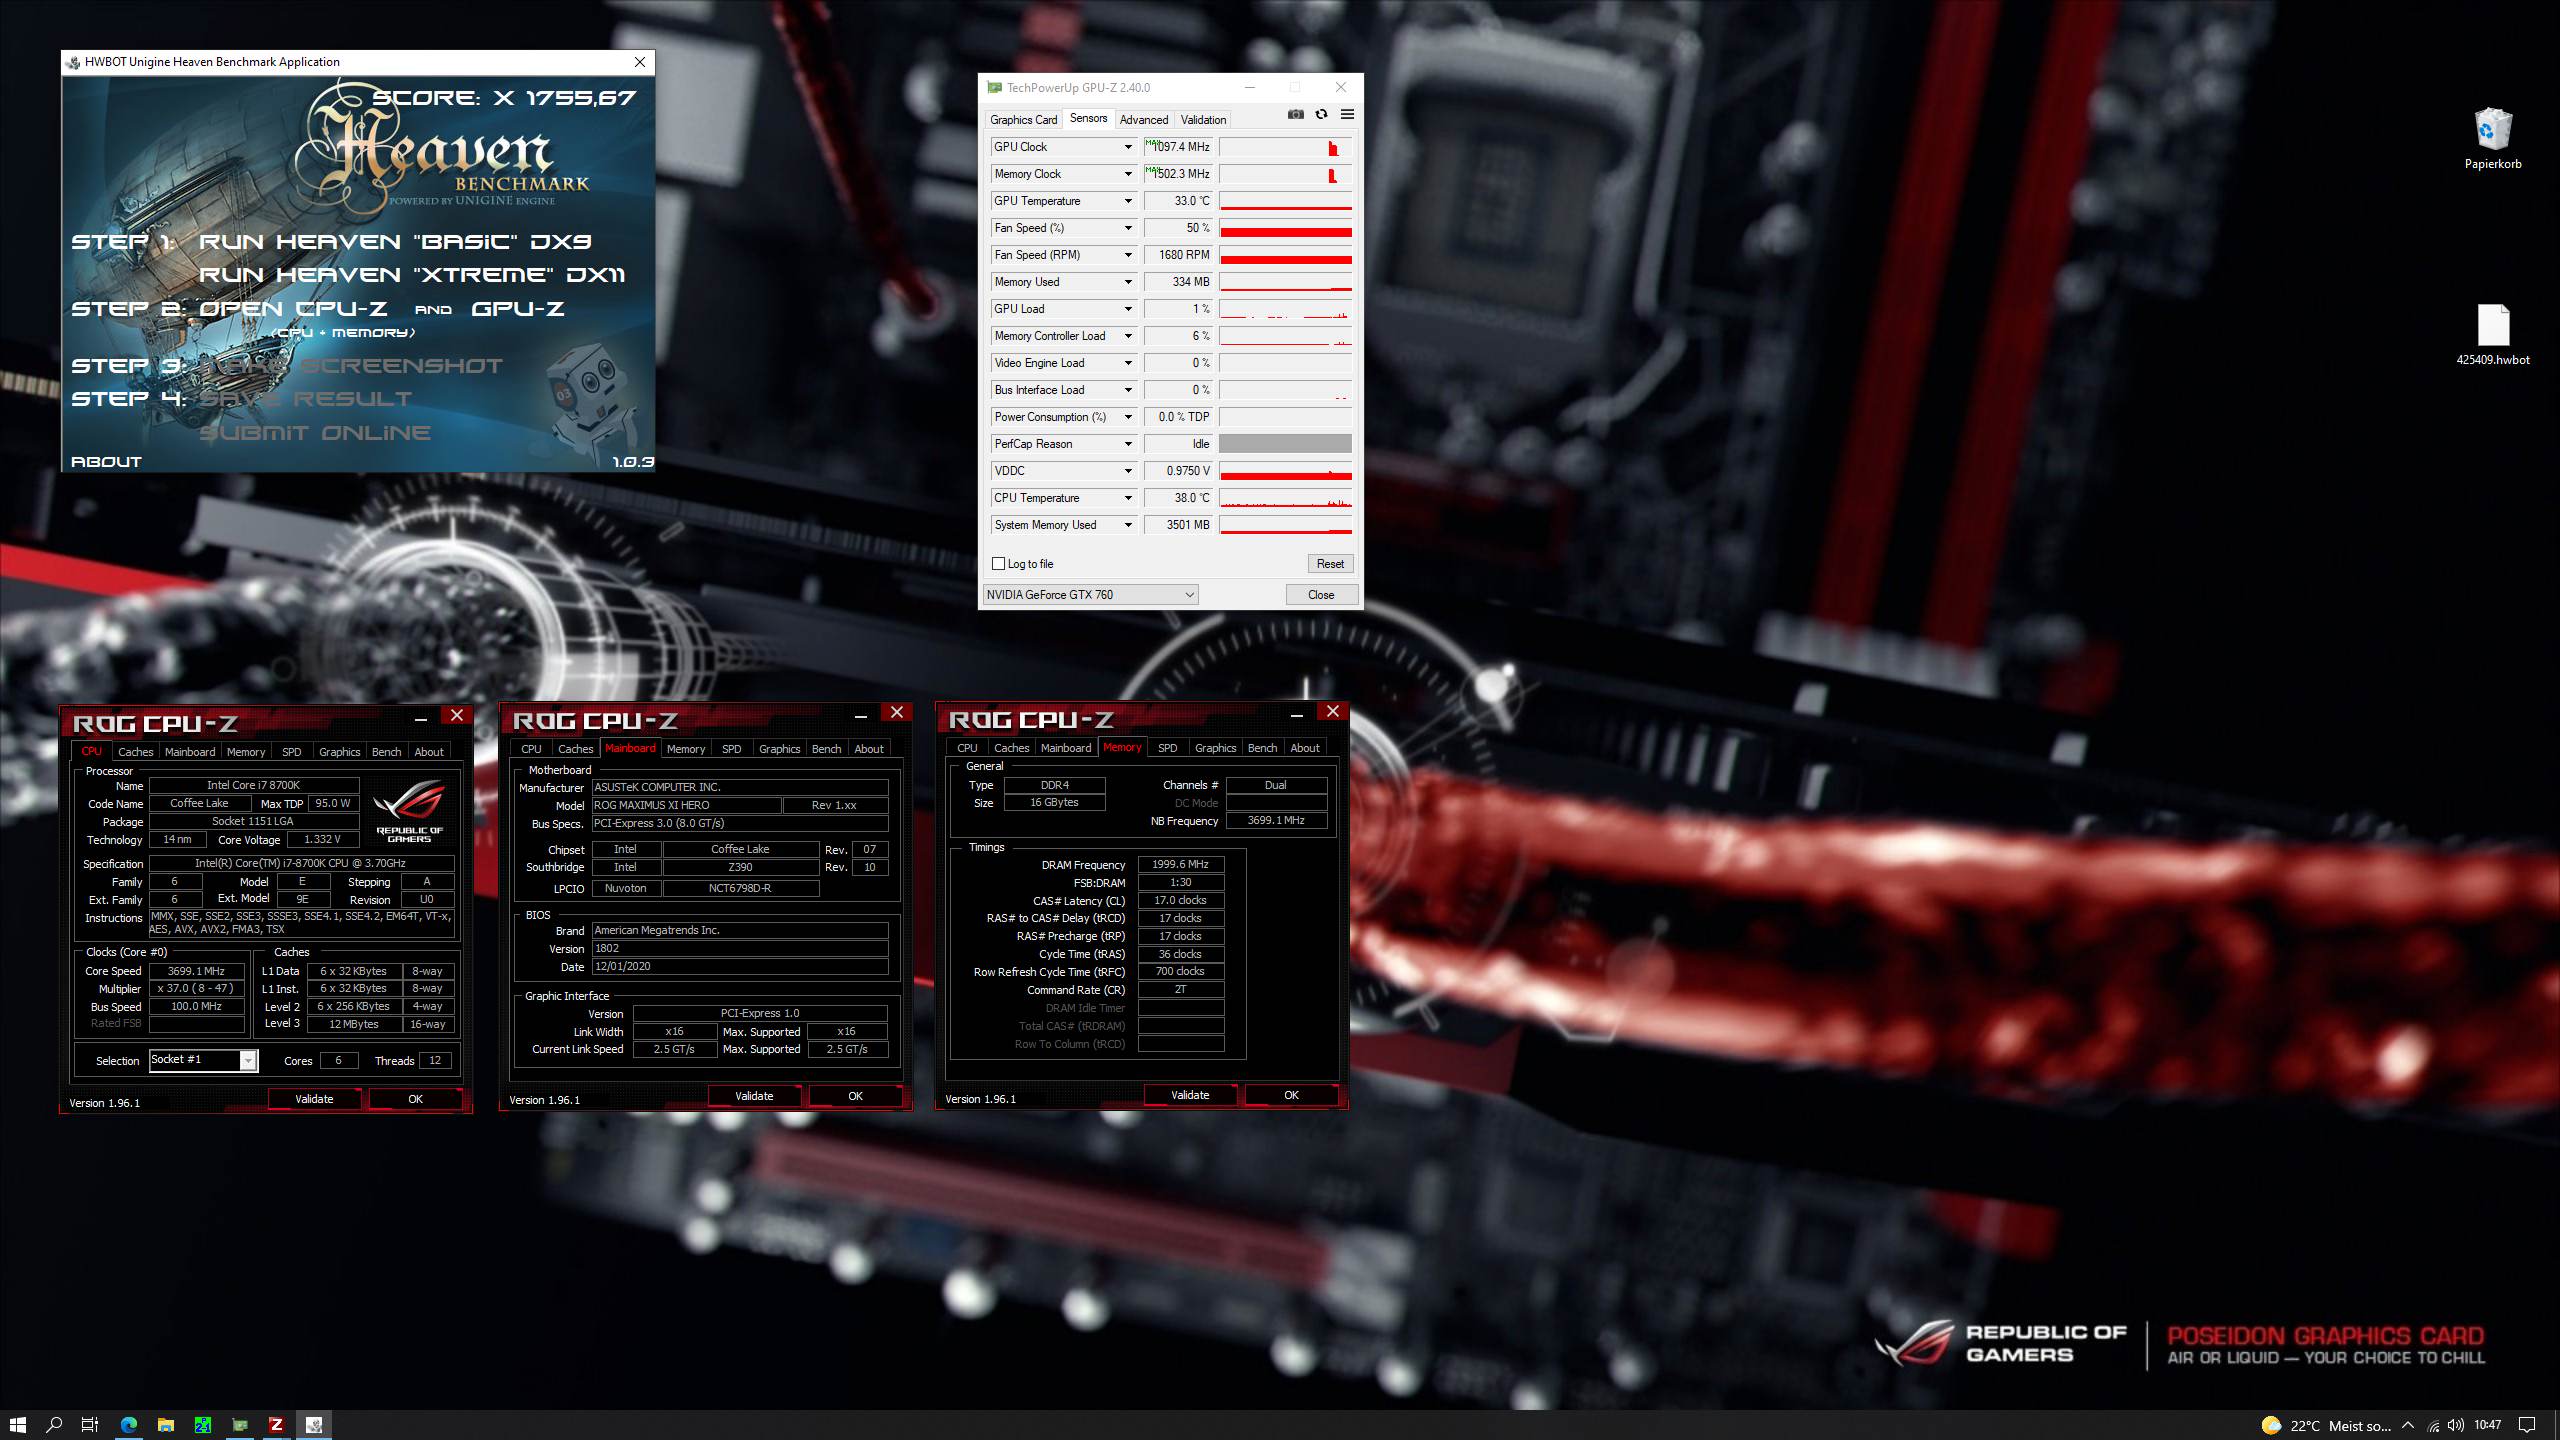The height and width of the screenshot is (1440, 2560).
Task: Open About tab in CPU-Z Mainboard window
Action: point(868,749)
